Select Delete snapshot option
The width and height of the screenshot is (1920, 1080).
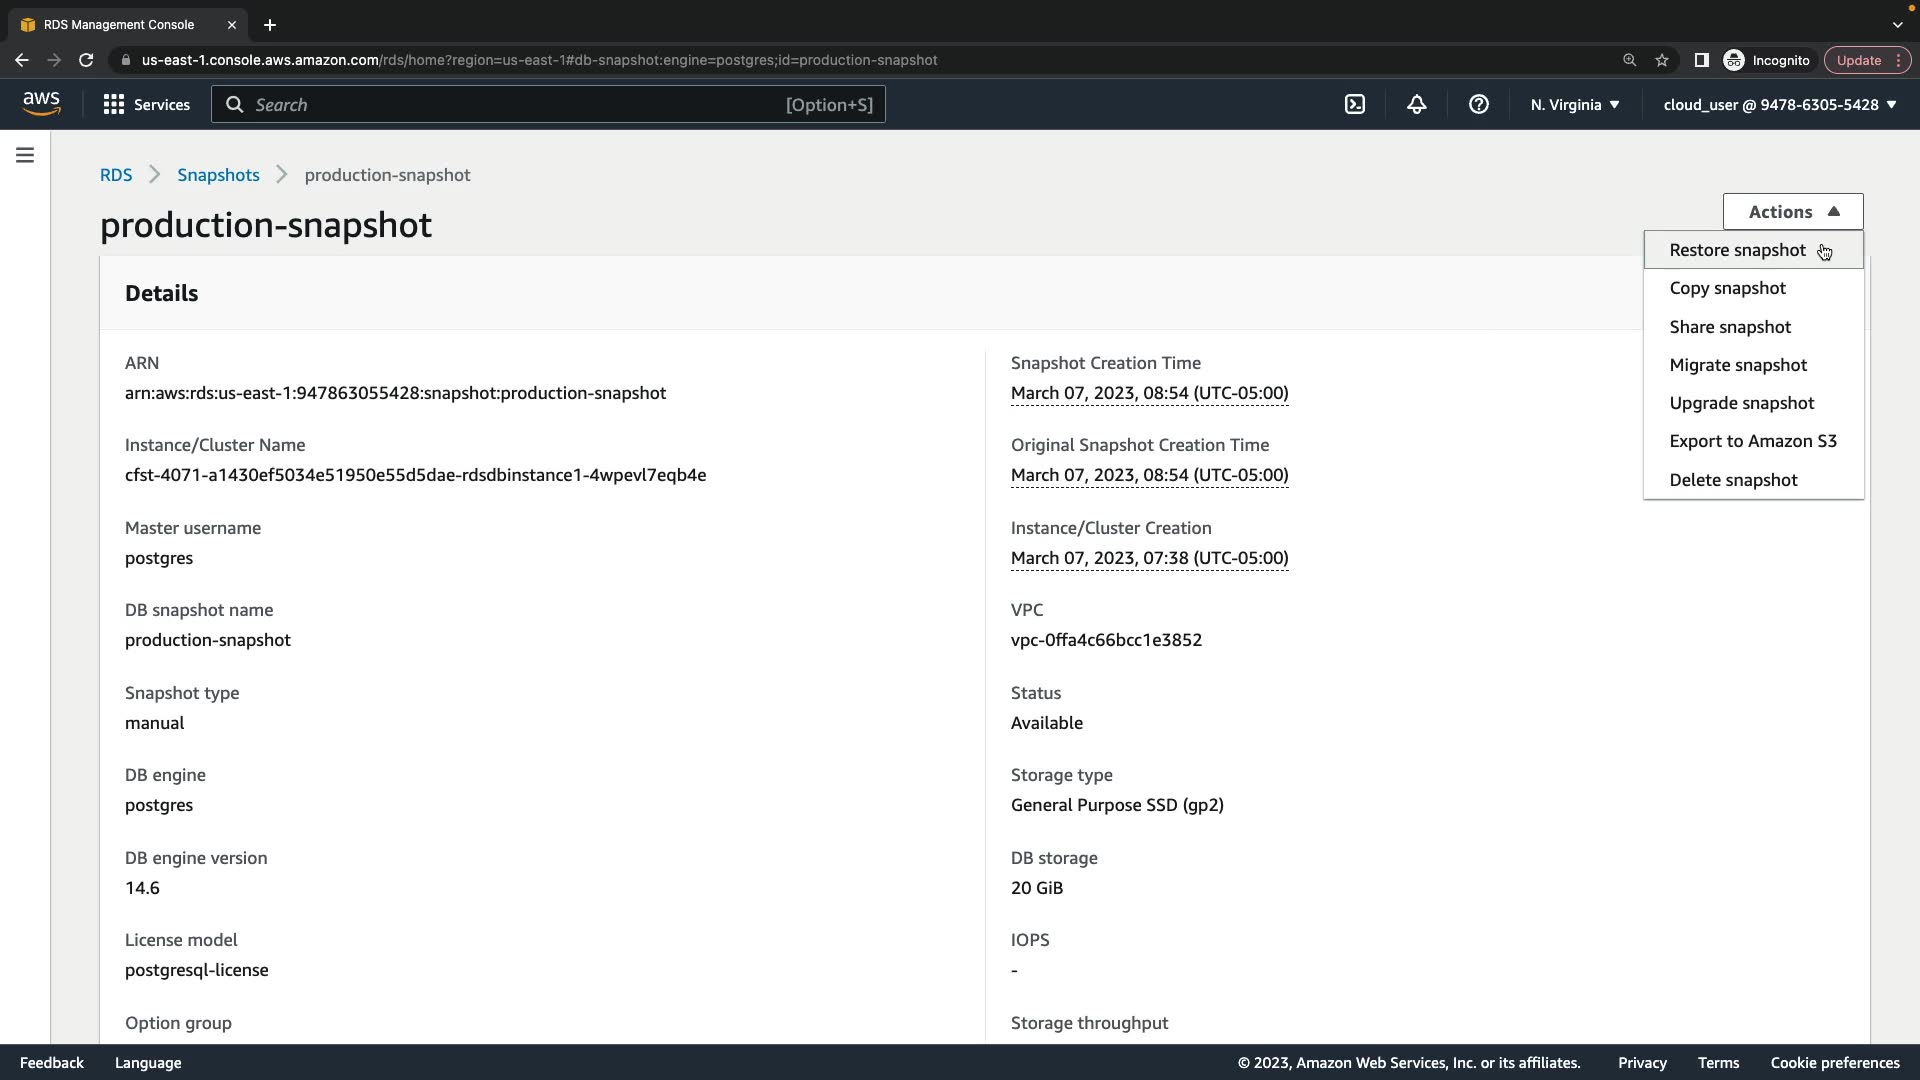[x=1733, y=480]
